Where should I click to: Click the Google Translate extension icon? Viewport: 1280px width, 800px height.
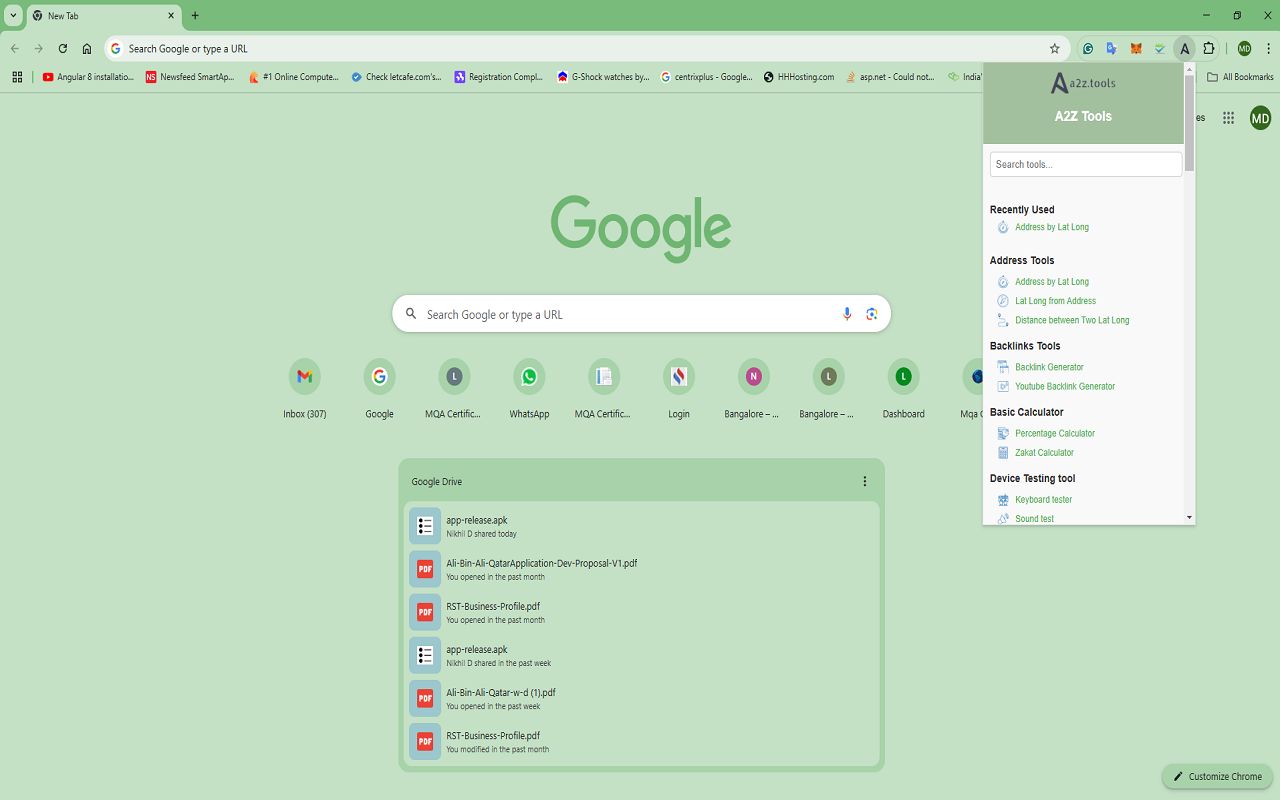(1111, 48)
